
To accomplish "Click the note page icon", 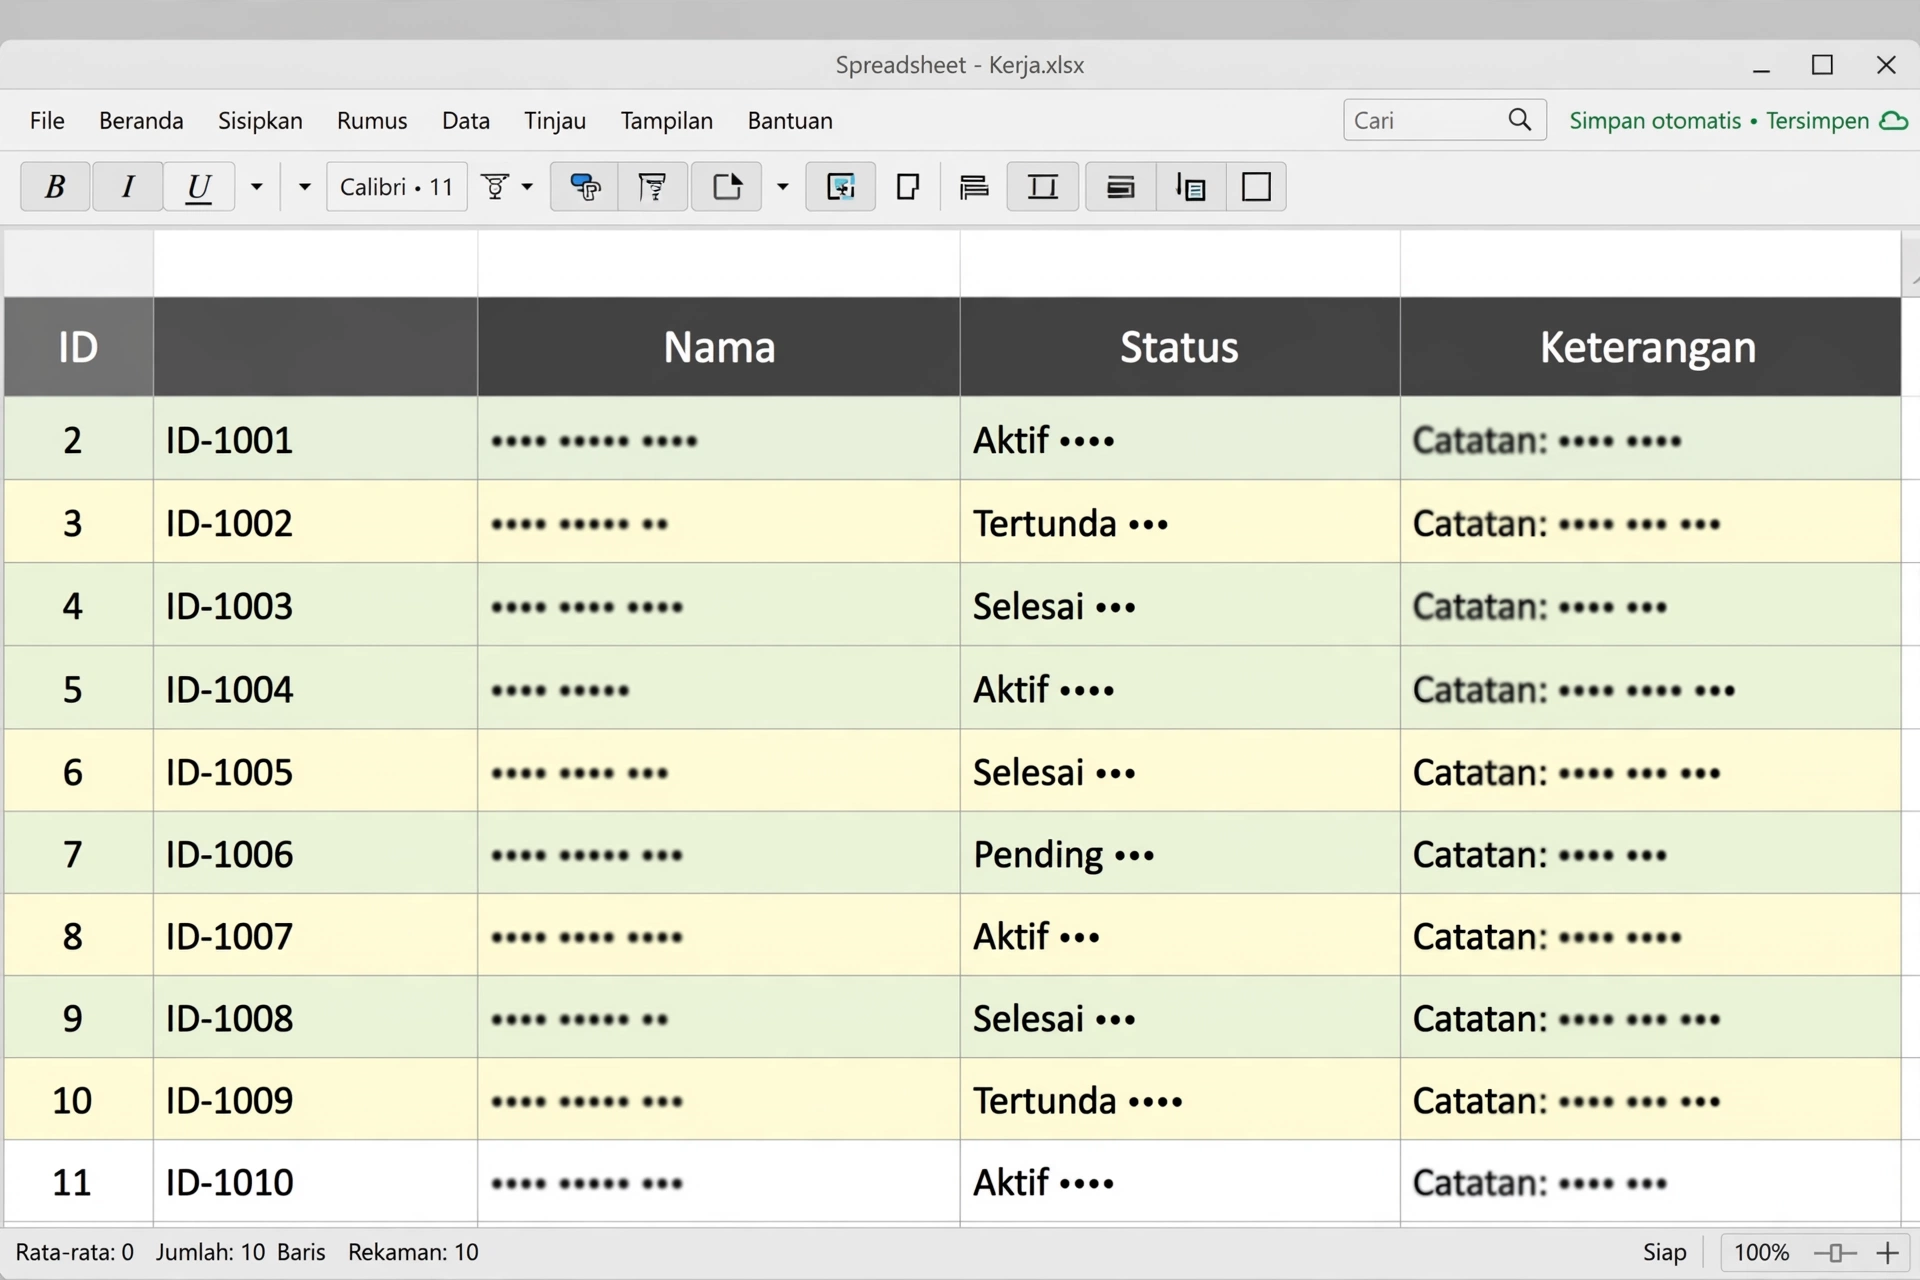I will (908, 187).
